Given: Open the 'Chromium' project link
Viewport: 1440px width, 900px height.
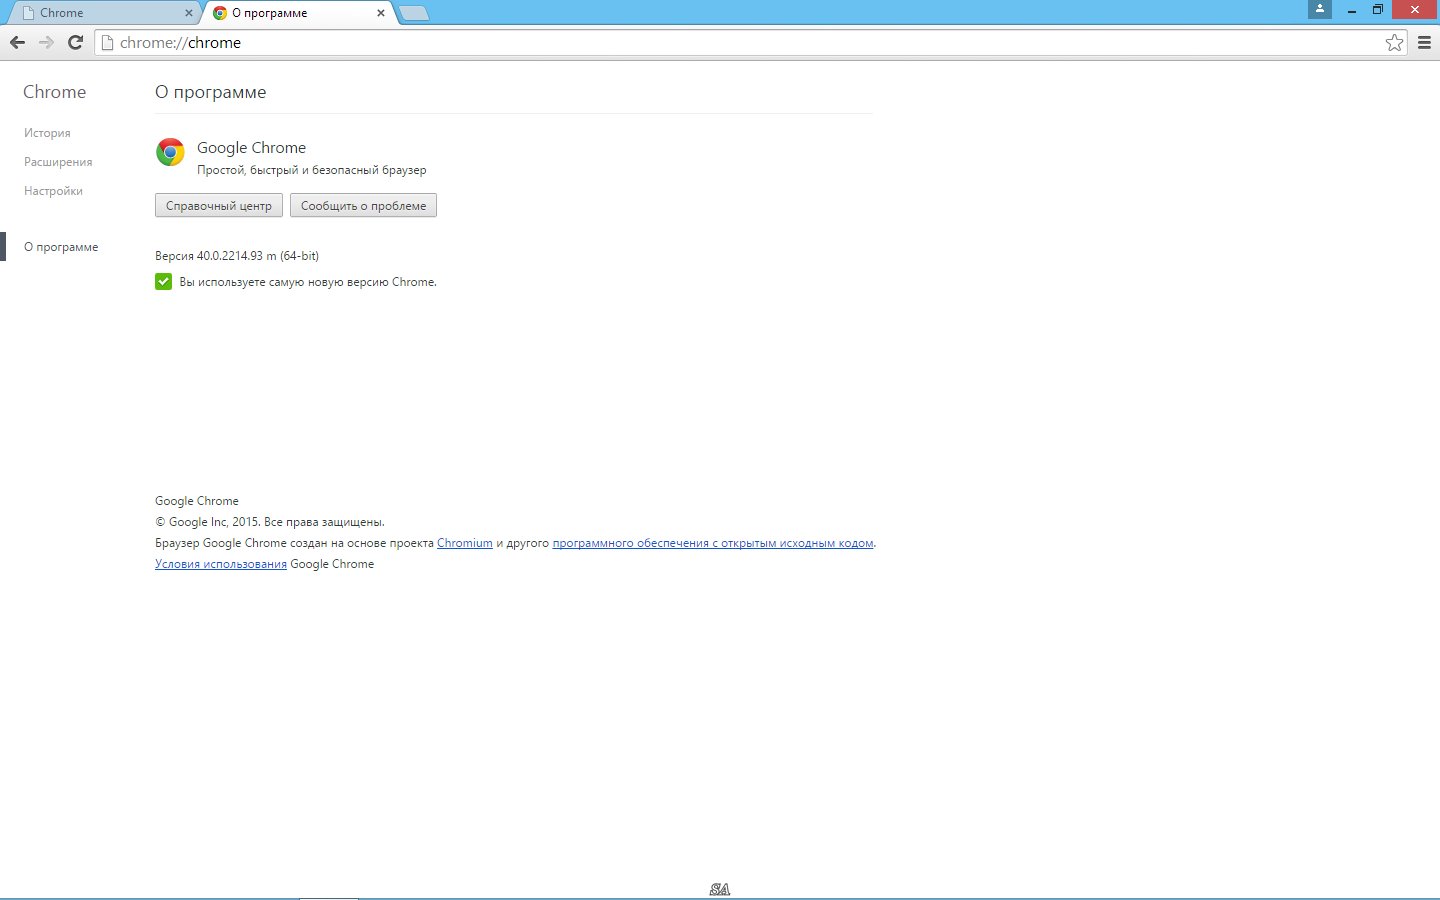Looking at the screenshot, I should click(465, 543).
